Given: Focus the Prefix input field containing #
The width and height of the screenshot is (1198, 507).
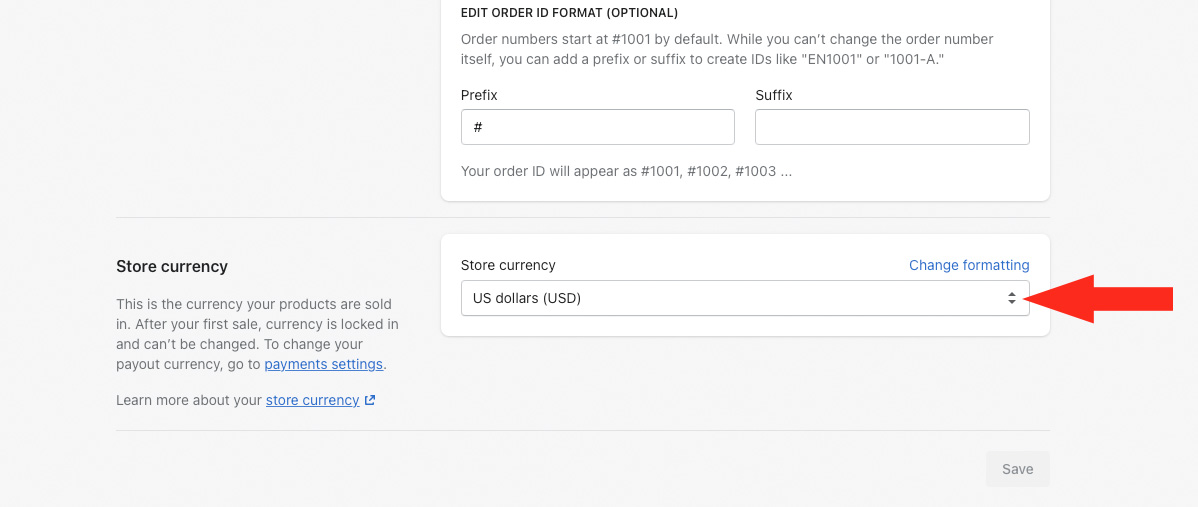Looking at the screenshot, I should [x=597, y=127].
